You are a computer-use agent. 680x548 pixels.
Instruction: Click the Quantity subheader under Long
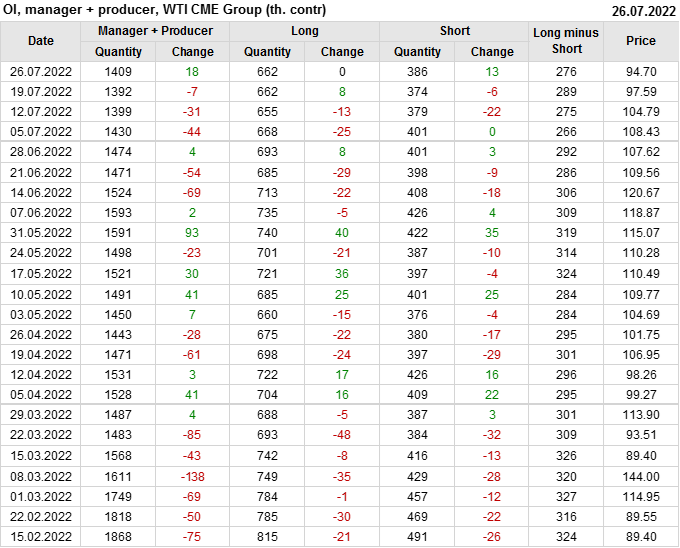pos(268,52)
